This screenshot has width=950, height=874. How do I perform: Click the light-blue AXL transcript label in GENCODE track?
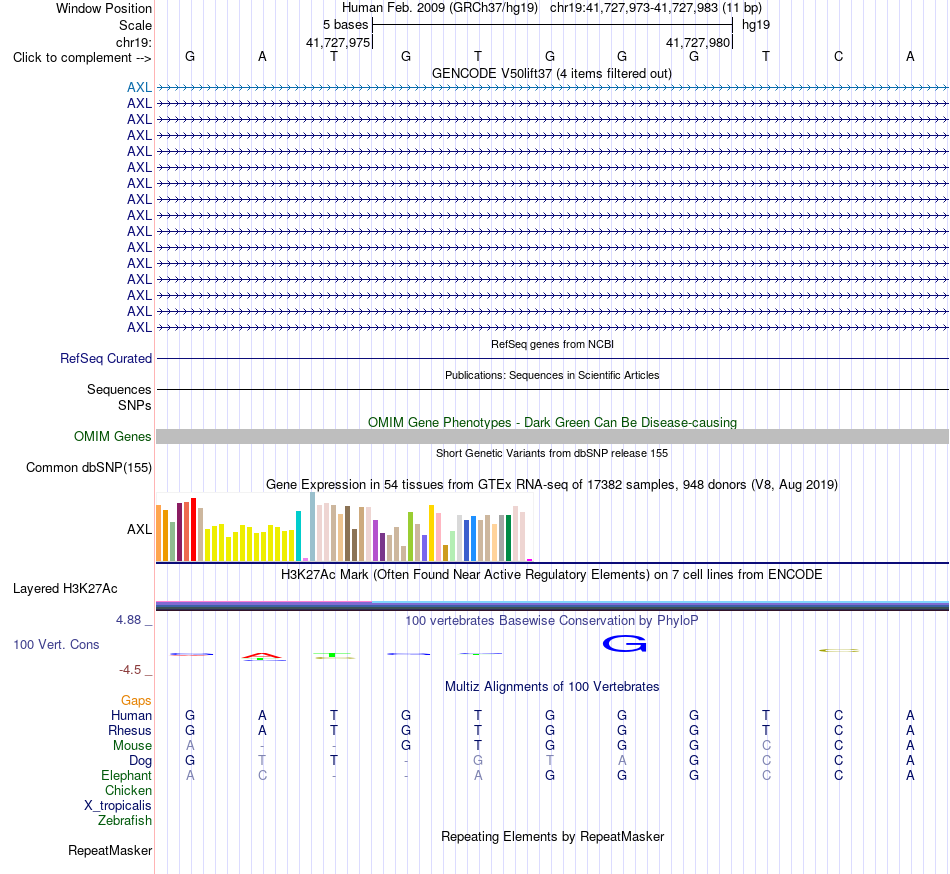click(139, 88)
